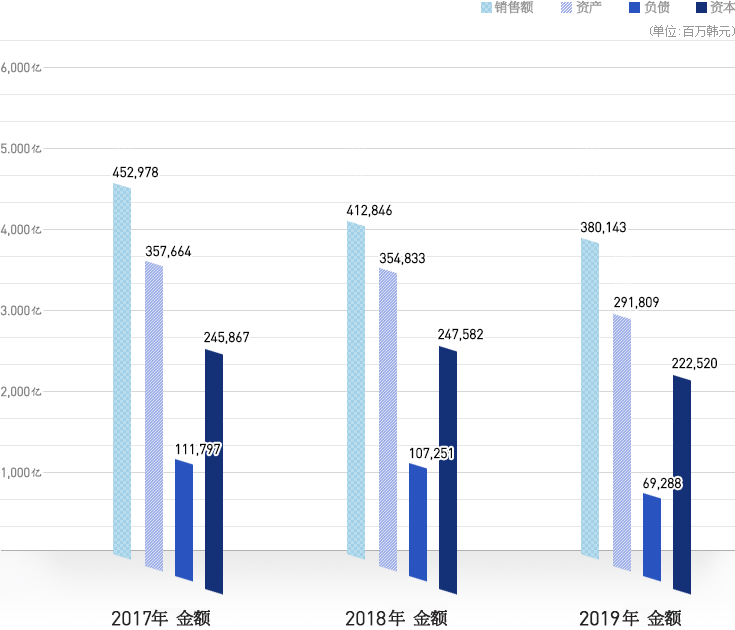Click the 380,143 sales value
735x630 pixels.
(x=603, y=228)
